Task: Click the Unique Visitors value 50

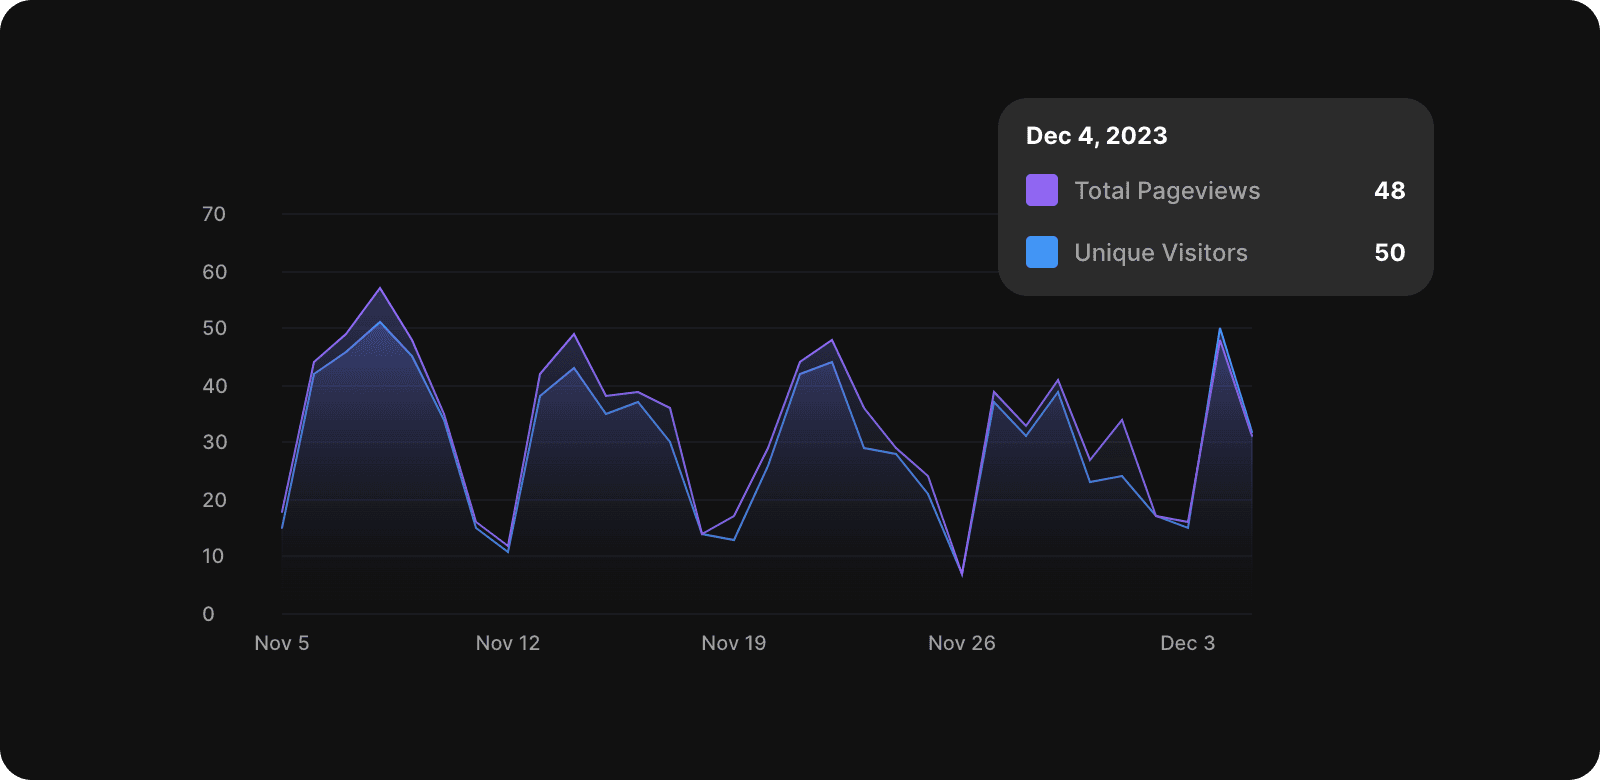Action: point(1389,253)
